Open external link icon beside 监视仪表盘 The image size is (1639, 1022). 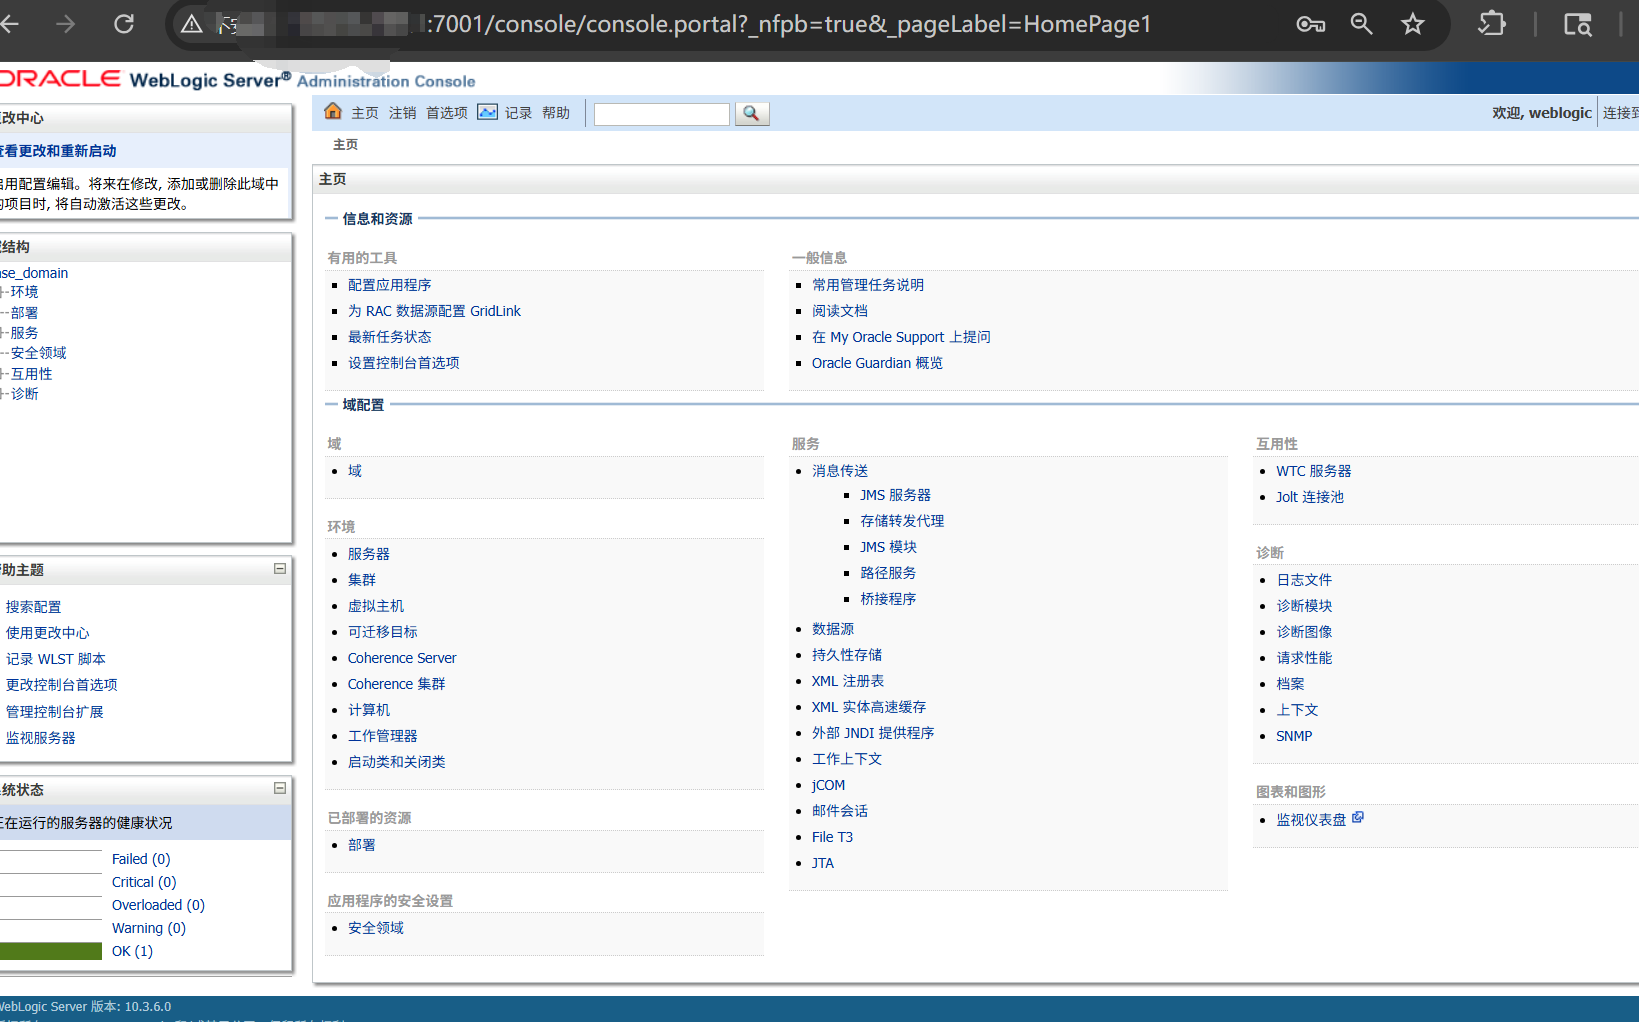(x=1358, y=817)
